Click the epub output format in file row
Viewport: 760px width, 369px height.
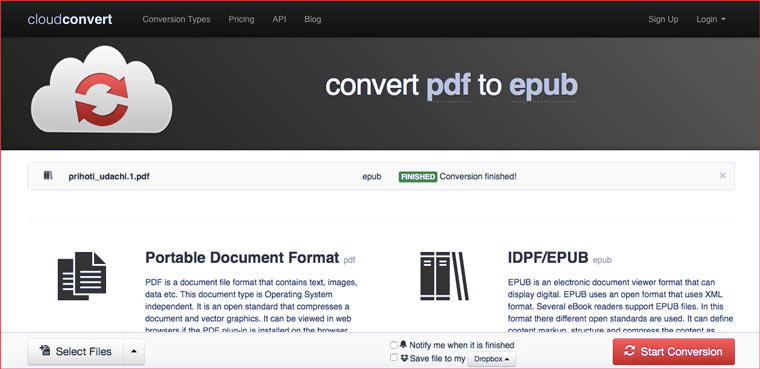point(372,177)
